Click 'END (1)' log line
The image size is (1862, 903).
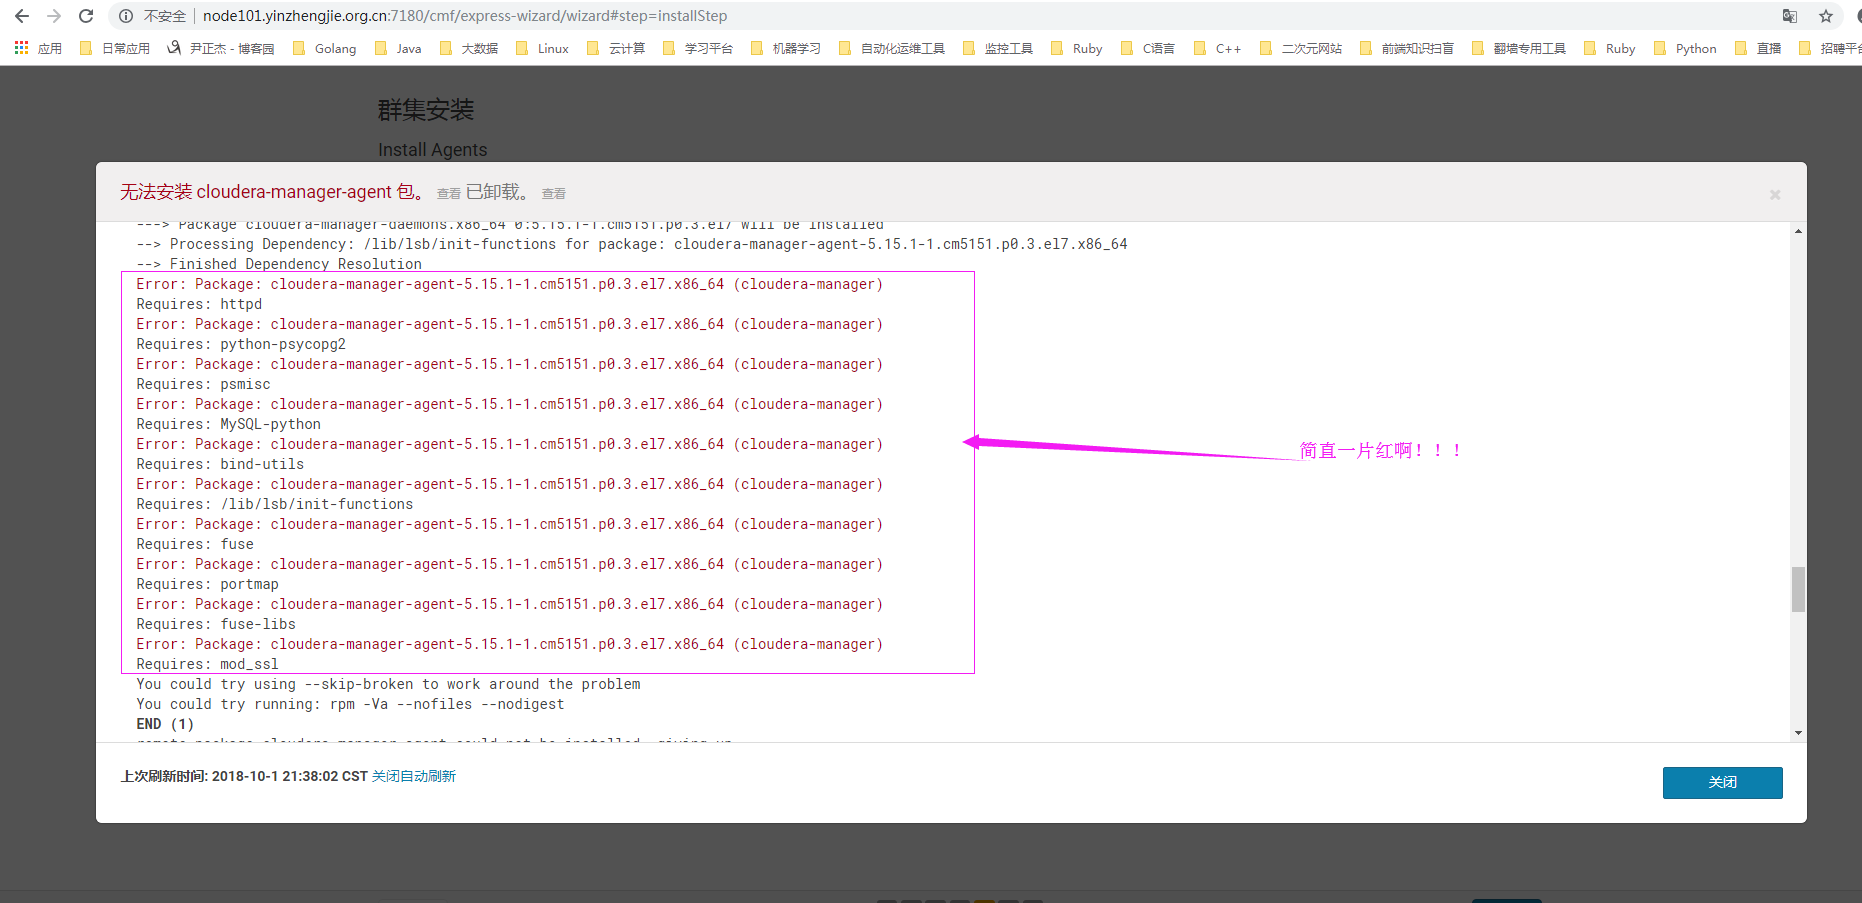click(165, 724)
